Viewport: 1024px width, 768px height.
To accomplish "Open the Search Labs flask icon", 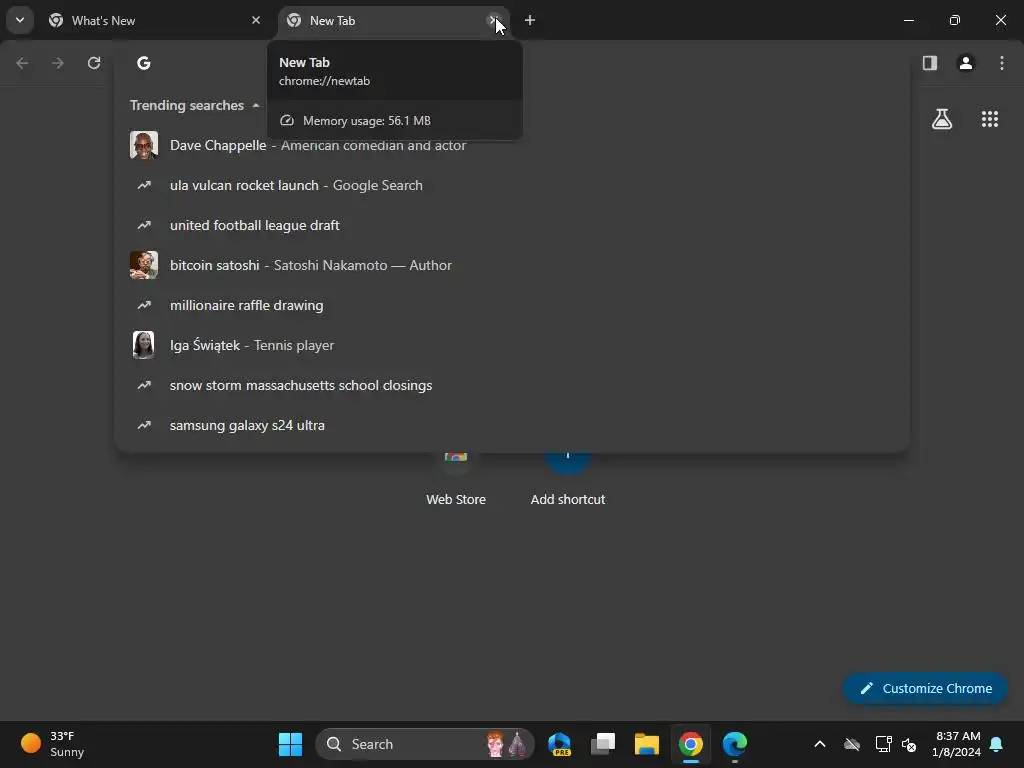I will (x=942, y=119).
